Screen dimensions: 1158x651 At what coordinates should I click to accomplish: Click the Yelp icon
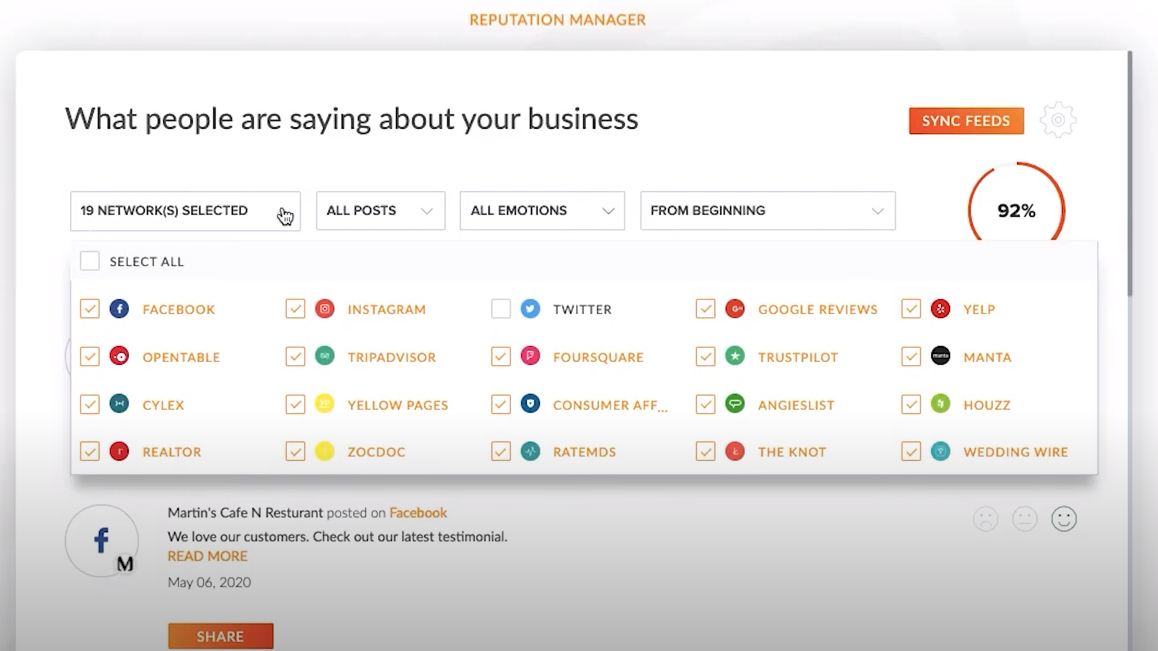(940, 309)
